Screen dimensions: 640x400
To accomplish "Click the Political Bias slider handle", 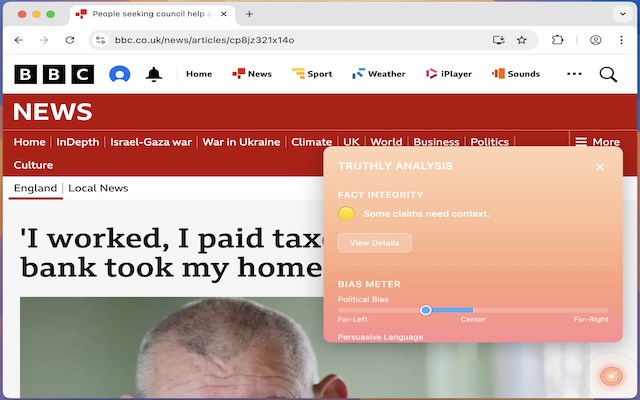I will (426, 310).
